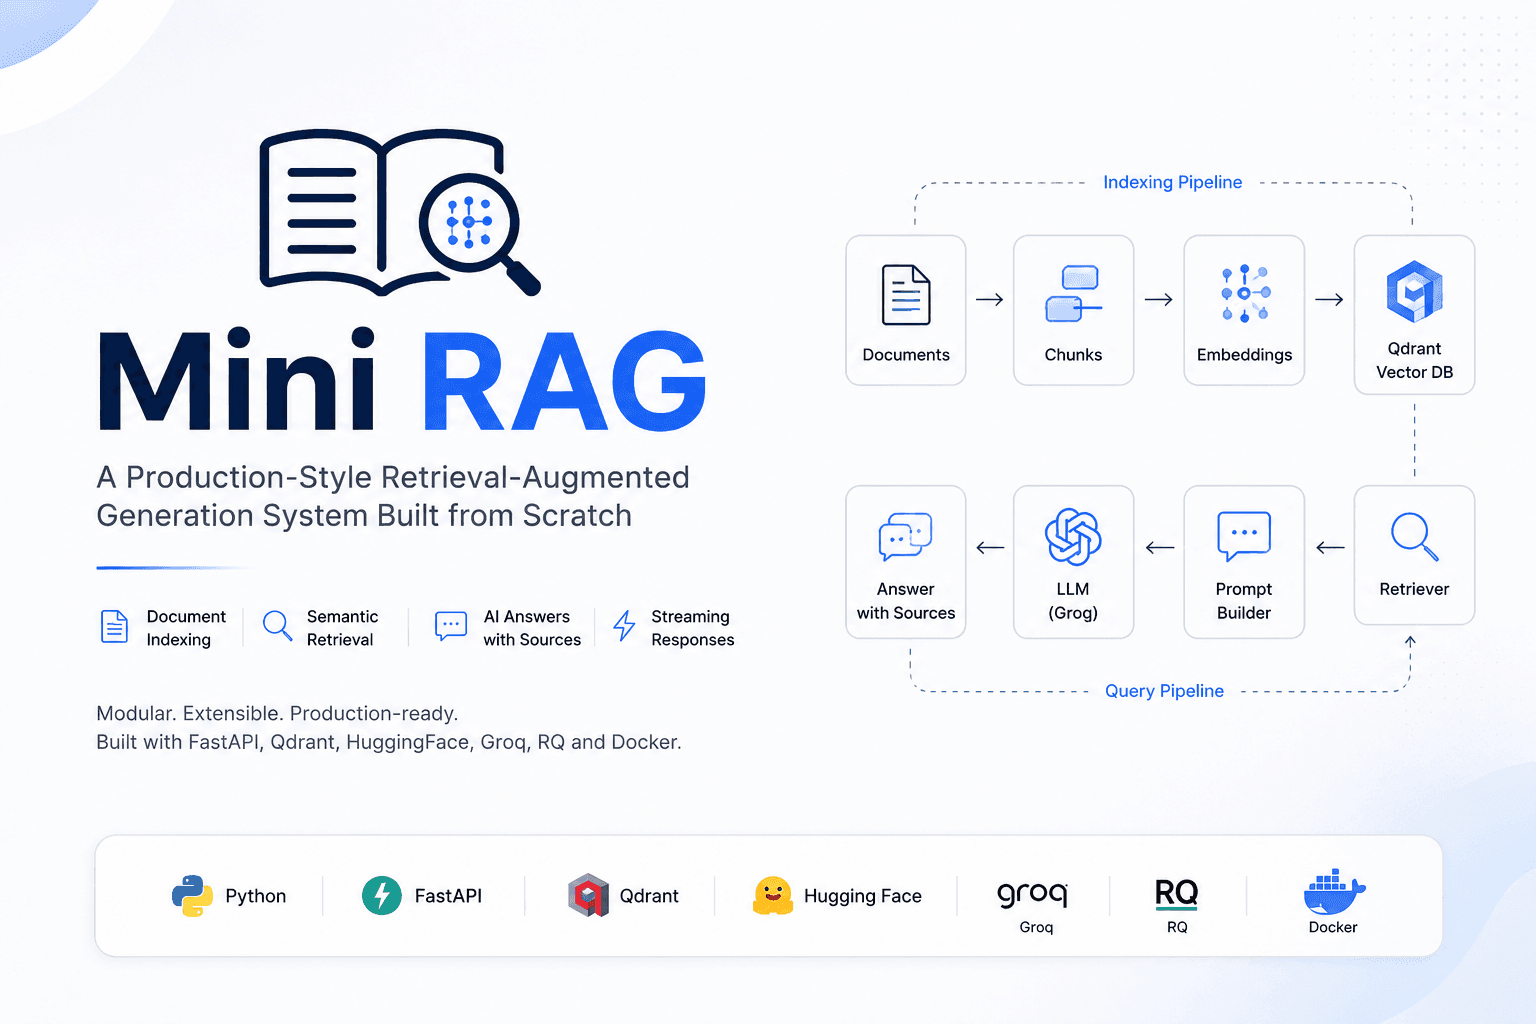Click the "Document Indexing" feature text
Image resolution: width=1536 pixels, height=1024 pixels.
click(x=186, y=628)
